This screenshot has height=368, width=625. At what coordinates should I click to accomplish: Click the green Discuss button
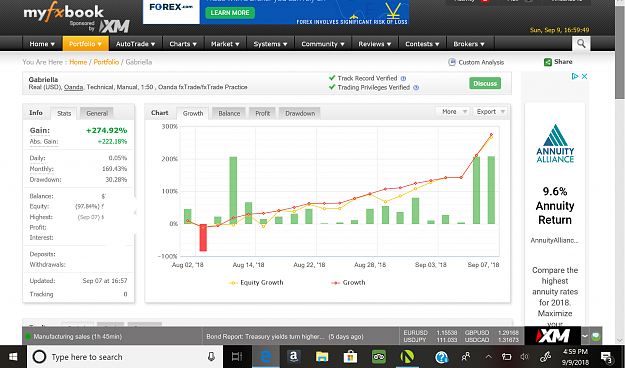[x=485, y=83]
